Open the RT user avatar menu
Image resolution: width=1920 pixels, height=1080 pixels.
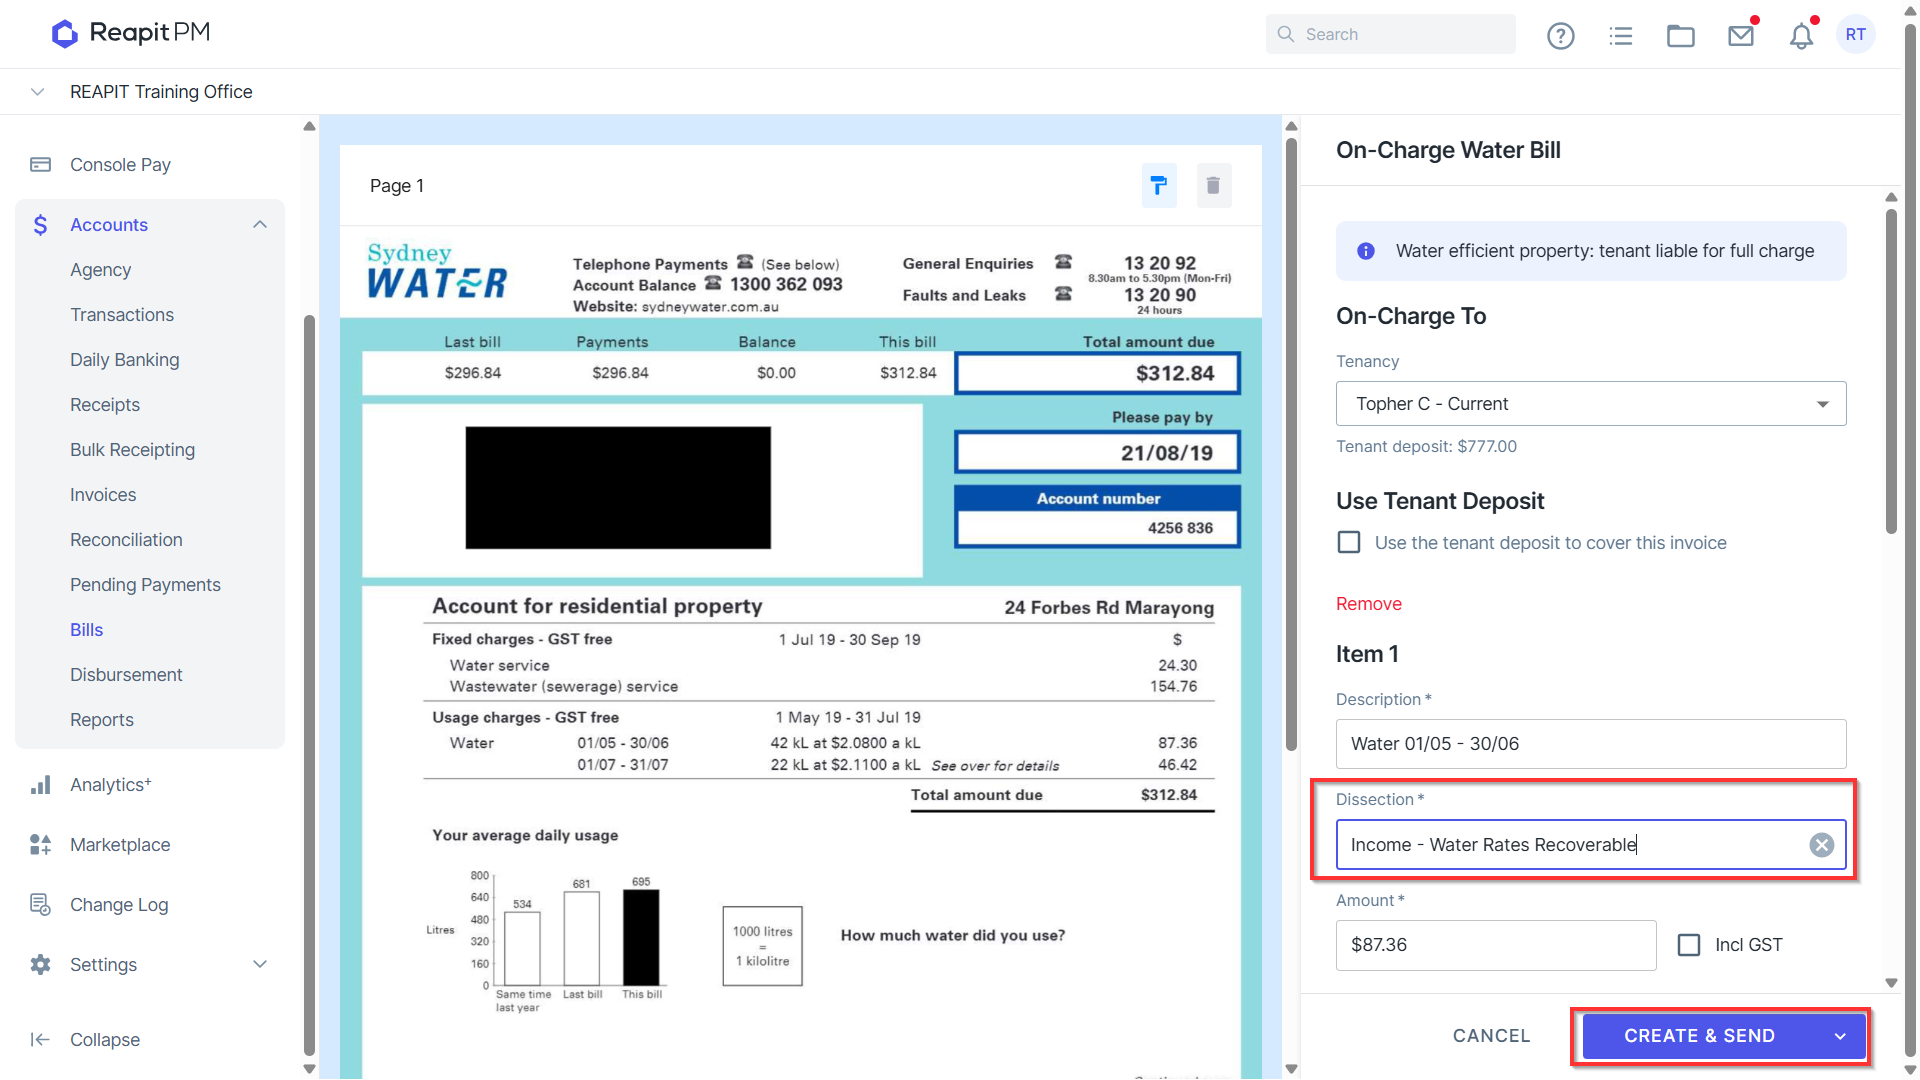coord(1856,34)
